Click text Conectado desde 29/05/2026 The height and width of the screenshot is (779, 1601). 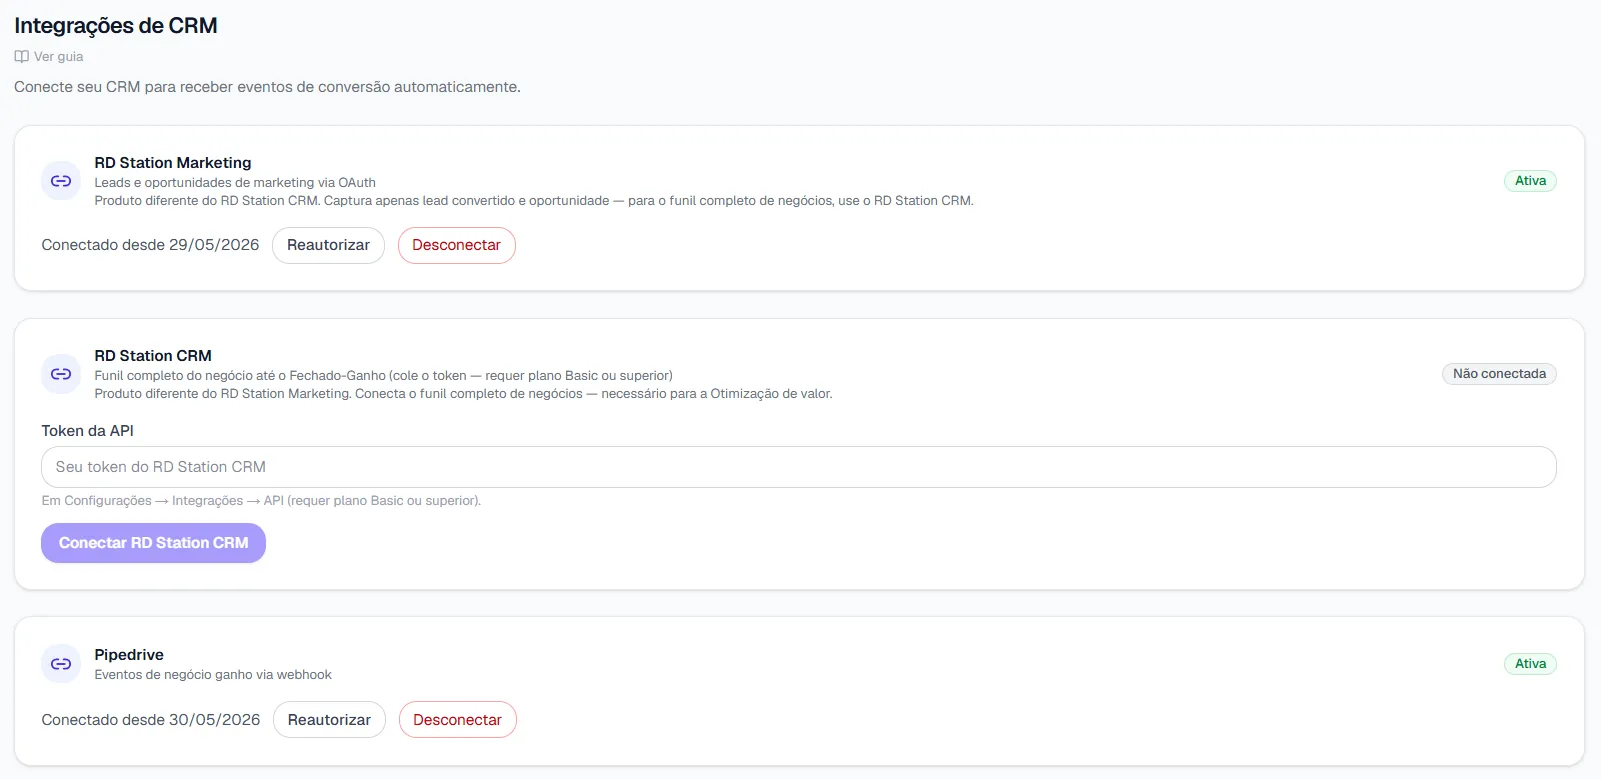[150, 245]
